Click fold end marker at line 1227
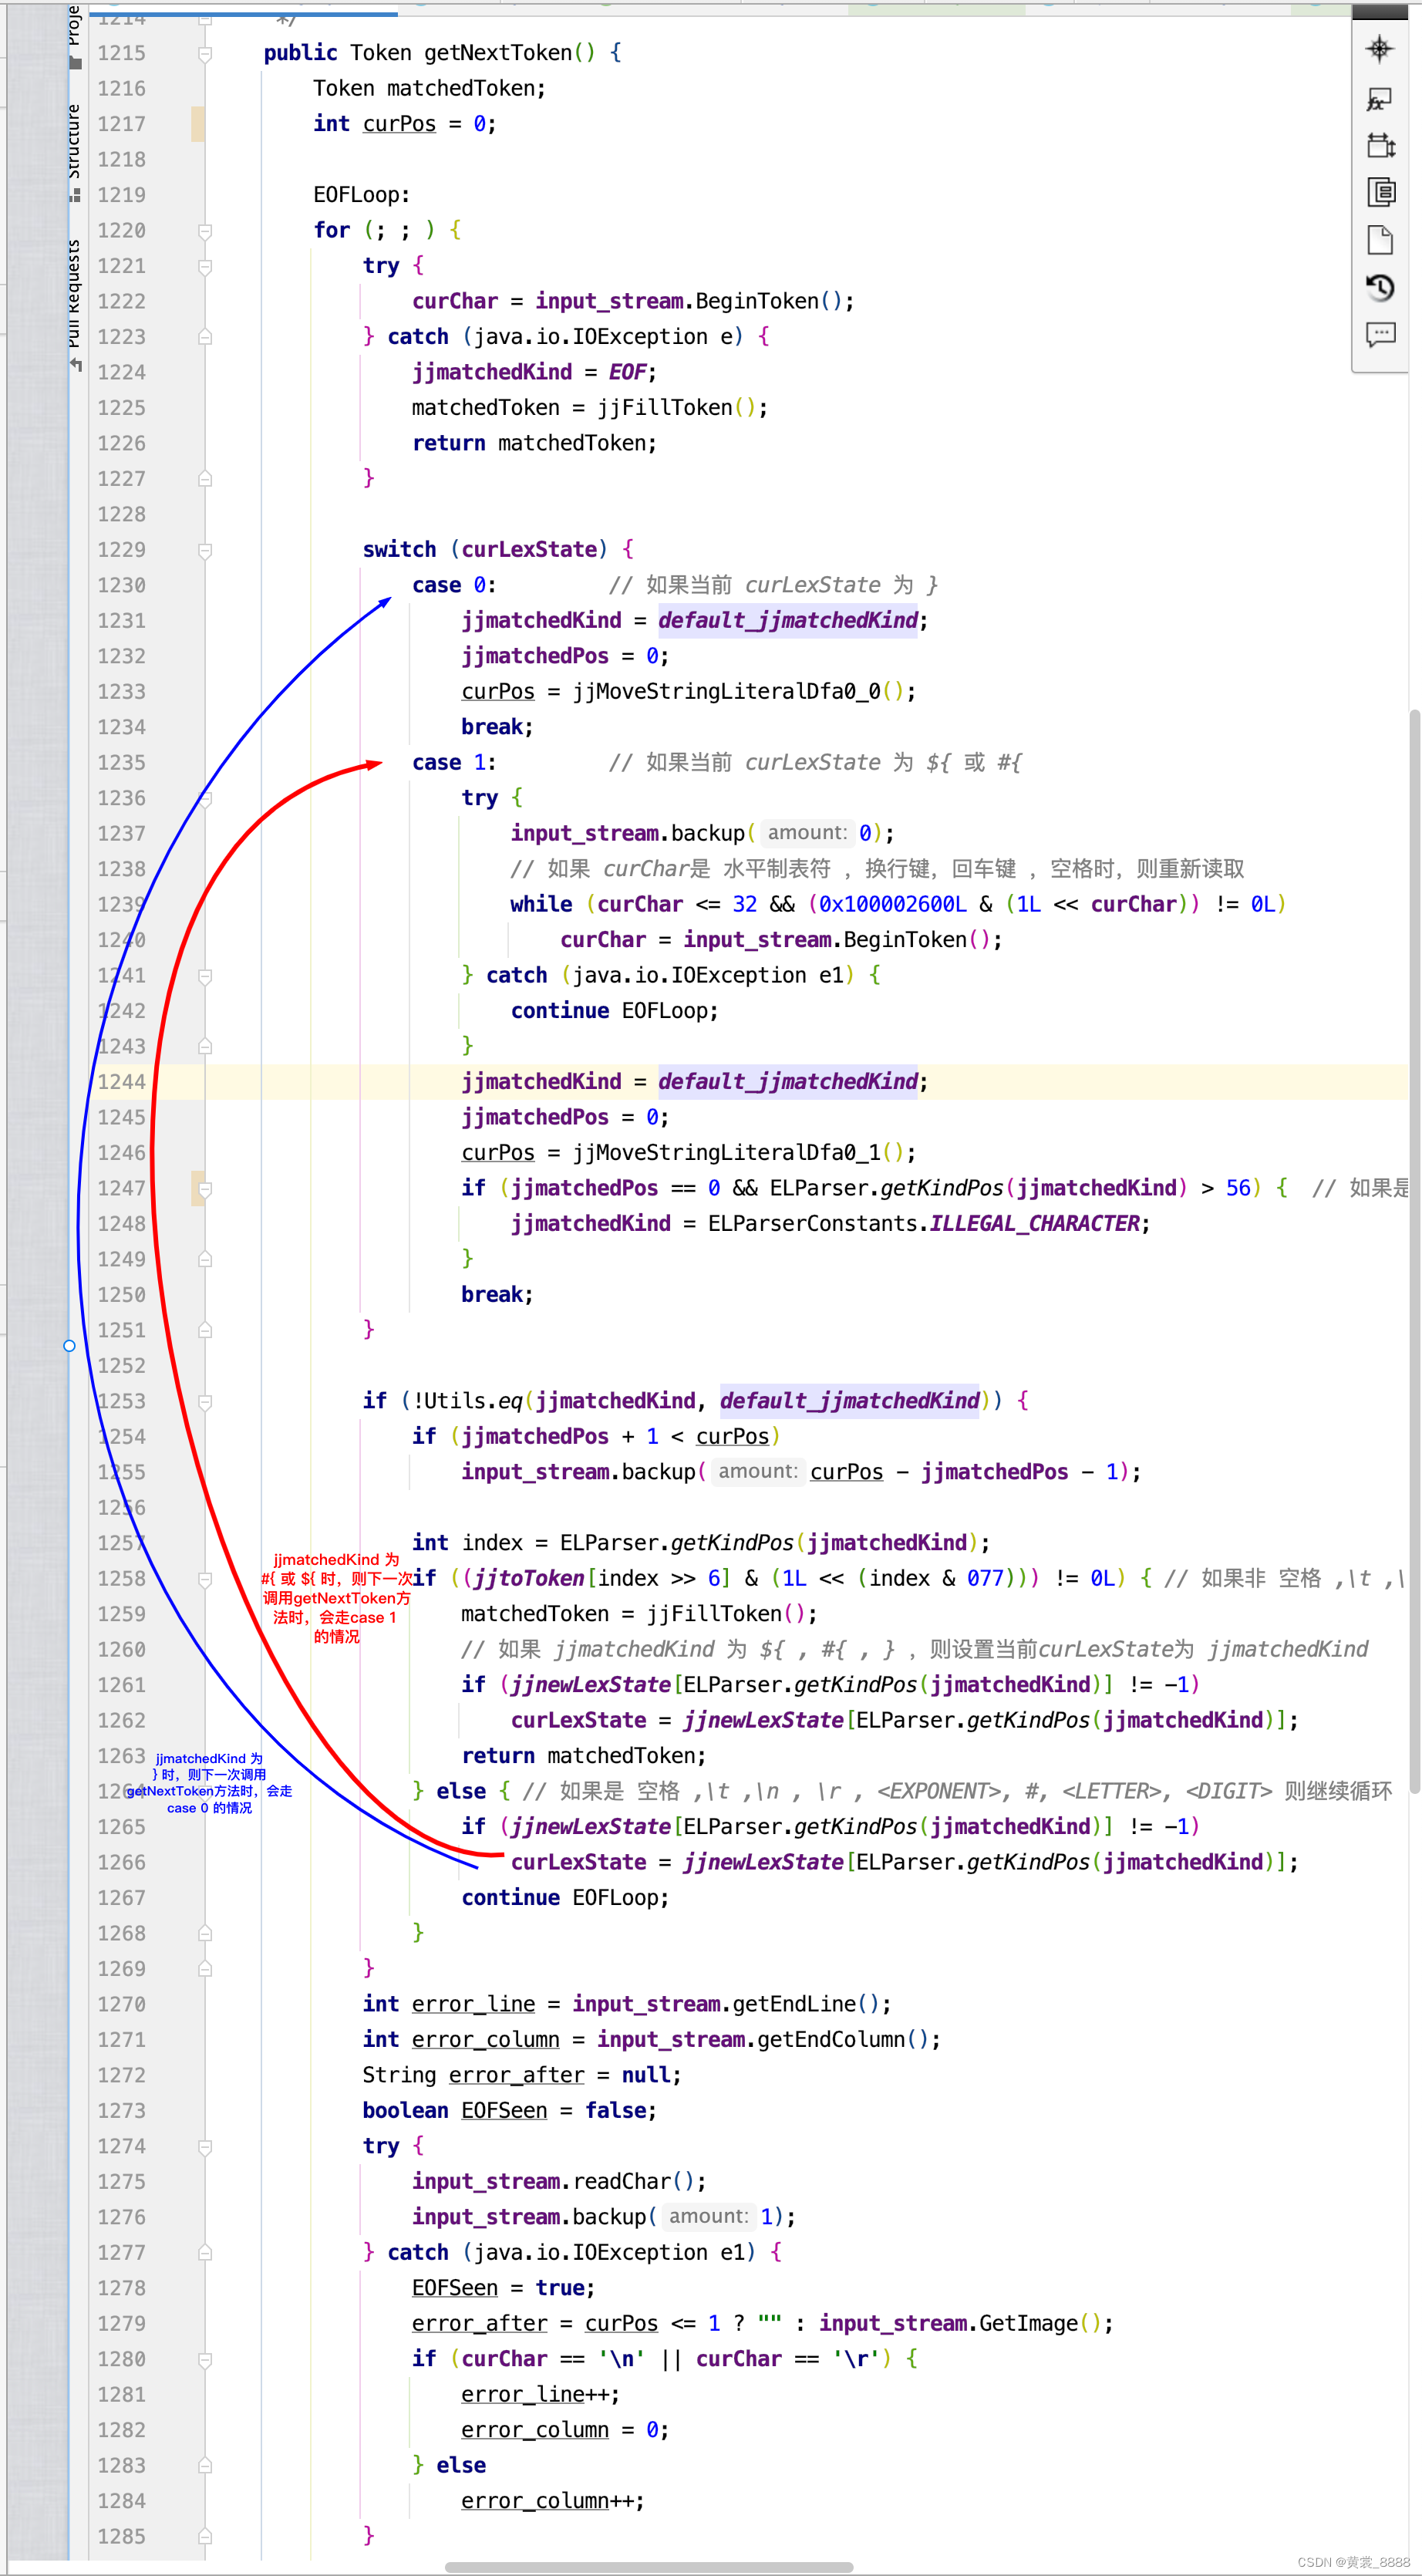Screen dimensions: 1422x2576 point(205,479)
